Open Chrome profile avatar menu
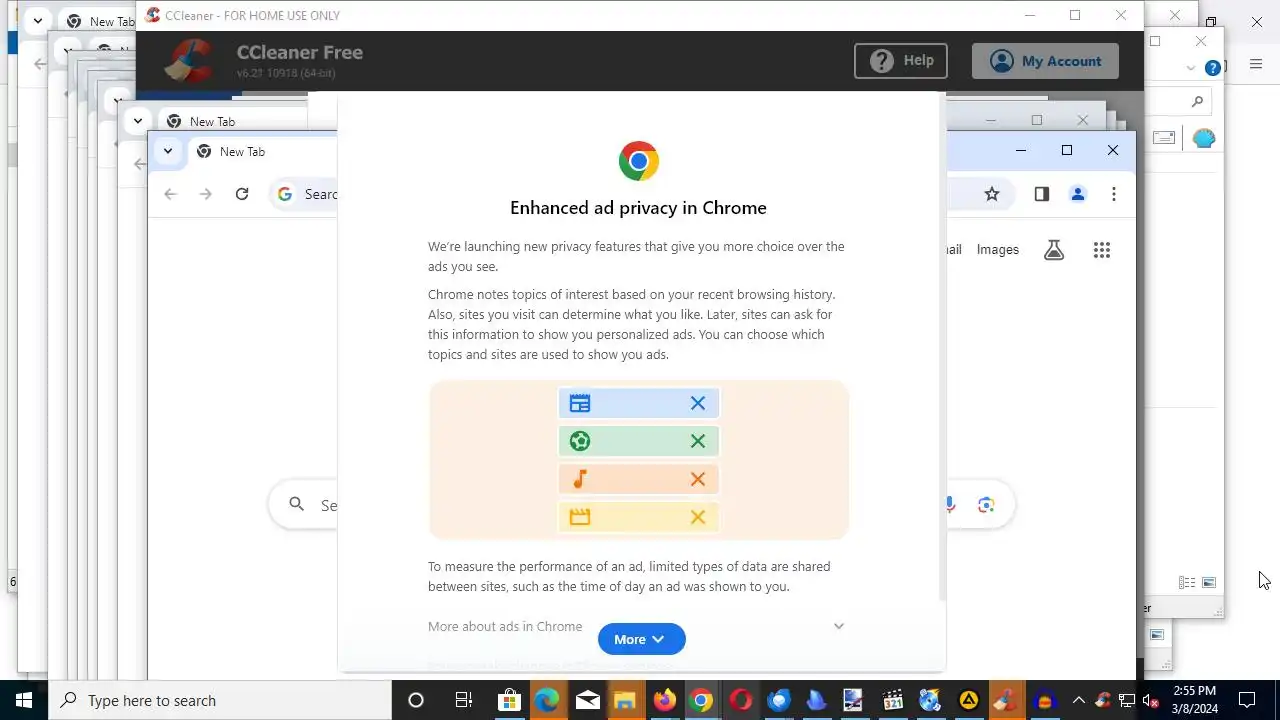The image size is (1280, 720). click(x=1078, y=194)
